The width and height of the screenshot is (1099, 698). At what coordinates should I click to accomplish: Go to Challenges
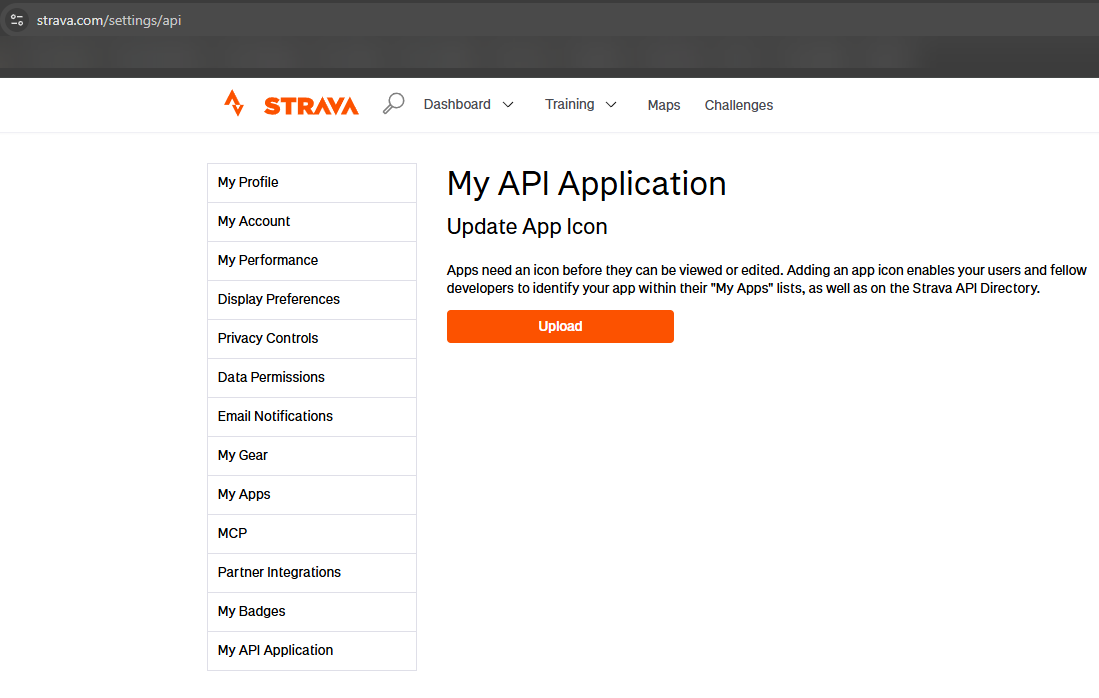tap(739, 105)
